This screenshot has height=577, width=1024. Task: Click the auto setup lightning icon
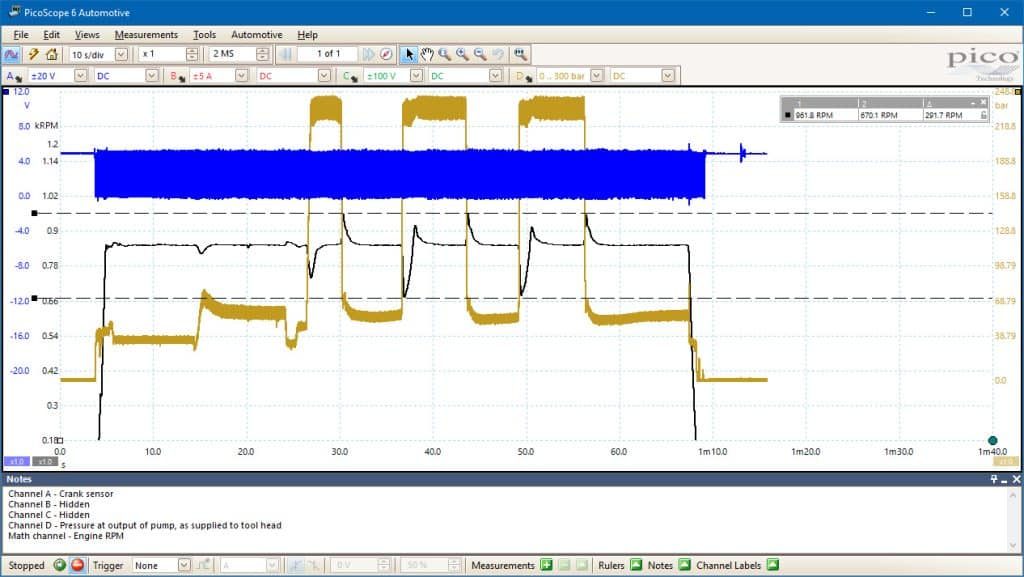(x=33, y=54)
